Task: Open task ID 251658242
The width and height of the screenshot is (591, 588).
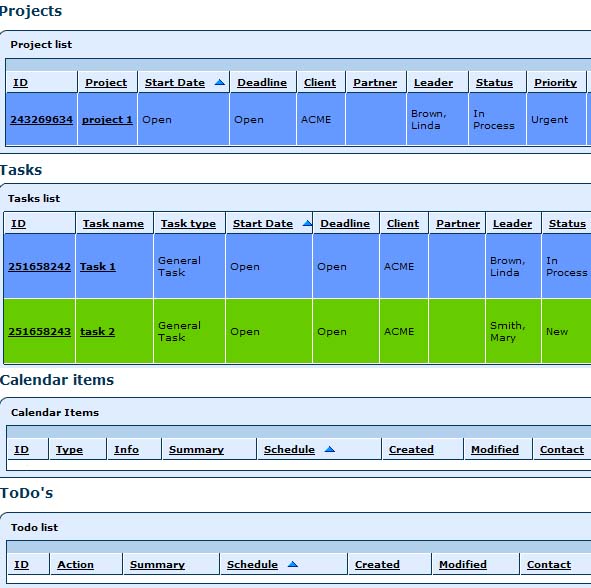Action: (x=40, y=266)
